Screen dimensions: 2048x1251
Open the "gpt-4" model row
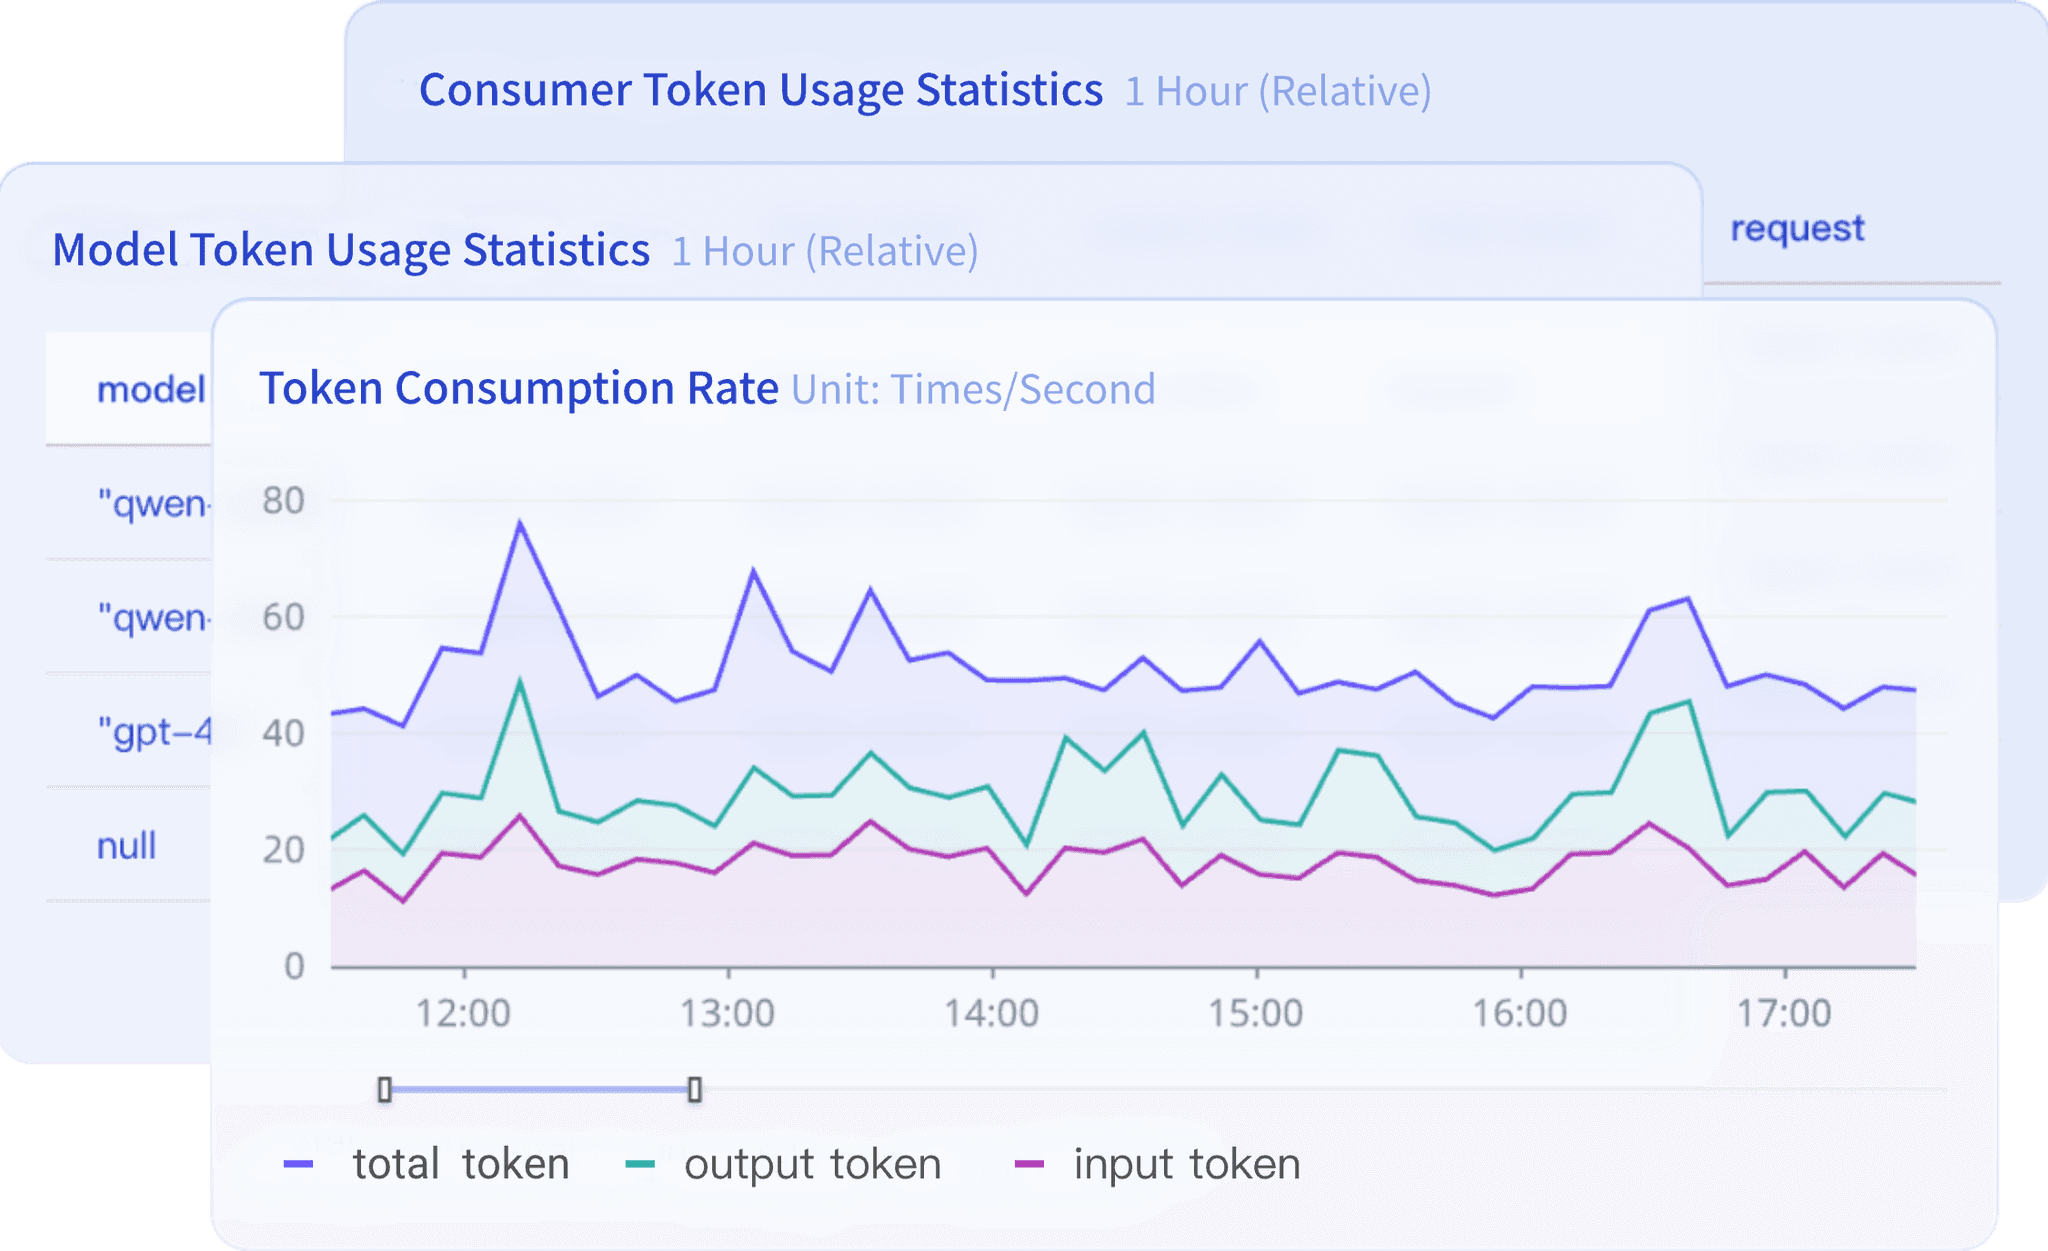click(x=154, y=732)
